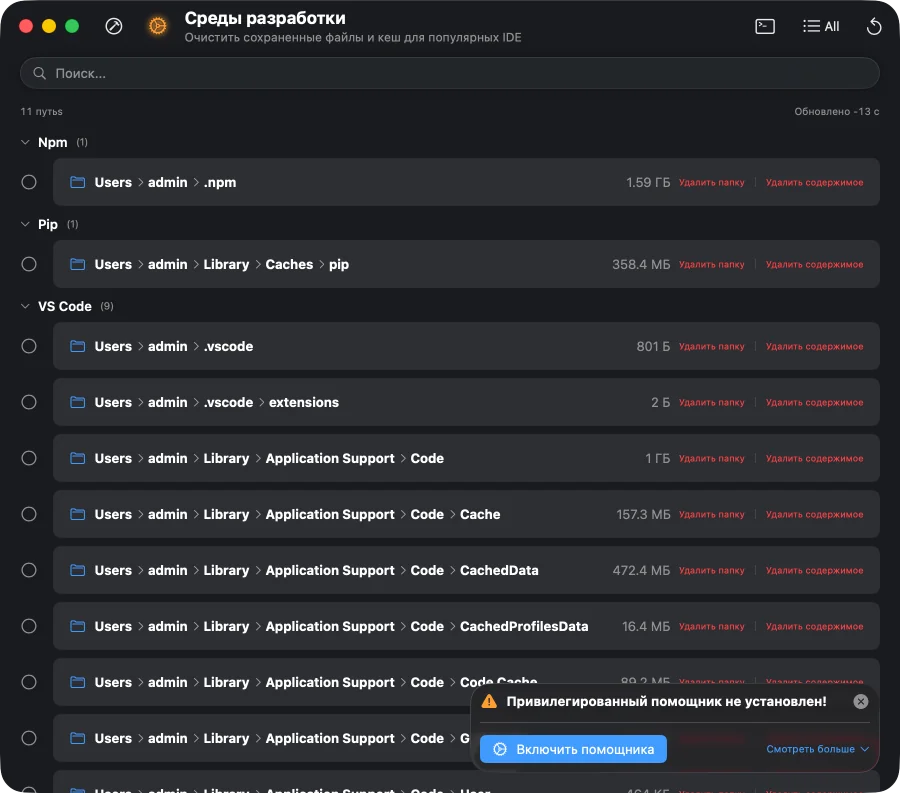Click folder icon of 1 ГБ Code row
Screen dimensions: 900x793
pyautogui.click(x=77, y=458)
